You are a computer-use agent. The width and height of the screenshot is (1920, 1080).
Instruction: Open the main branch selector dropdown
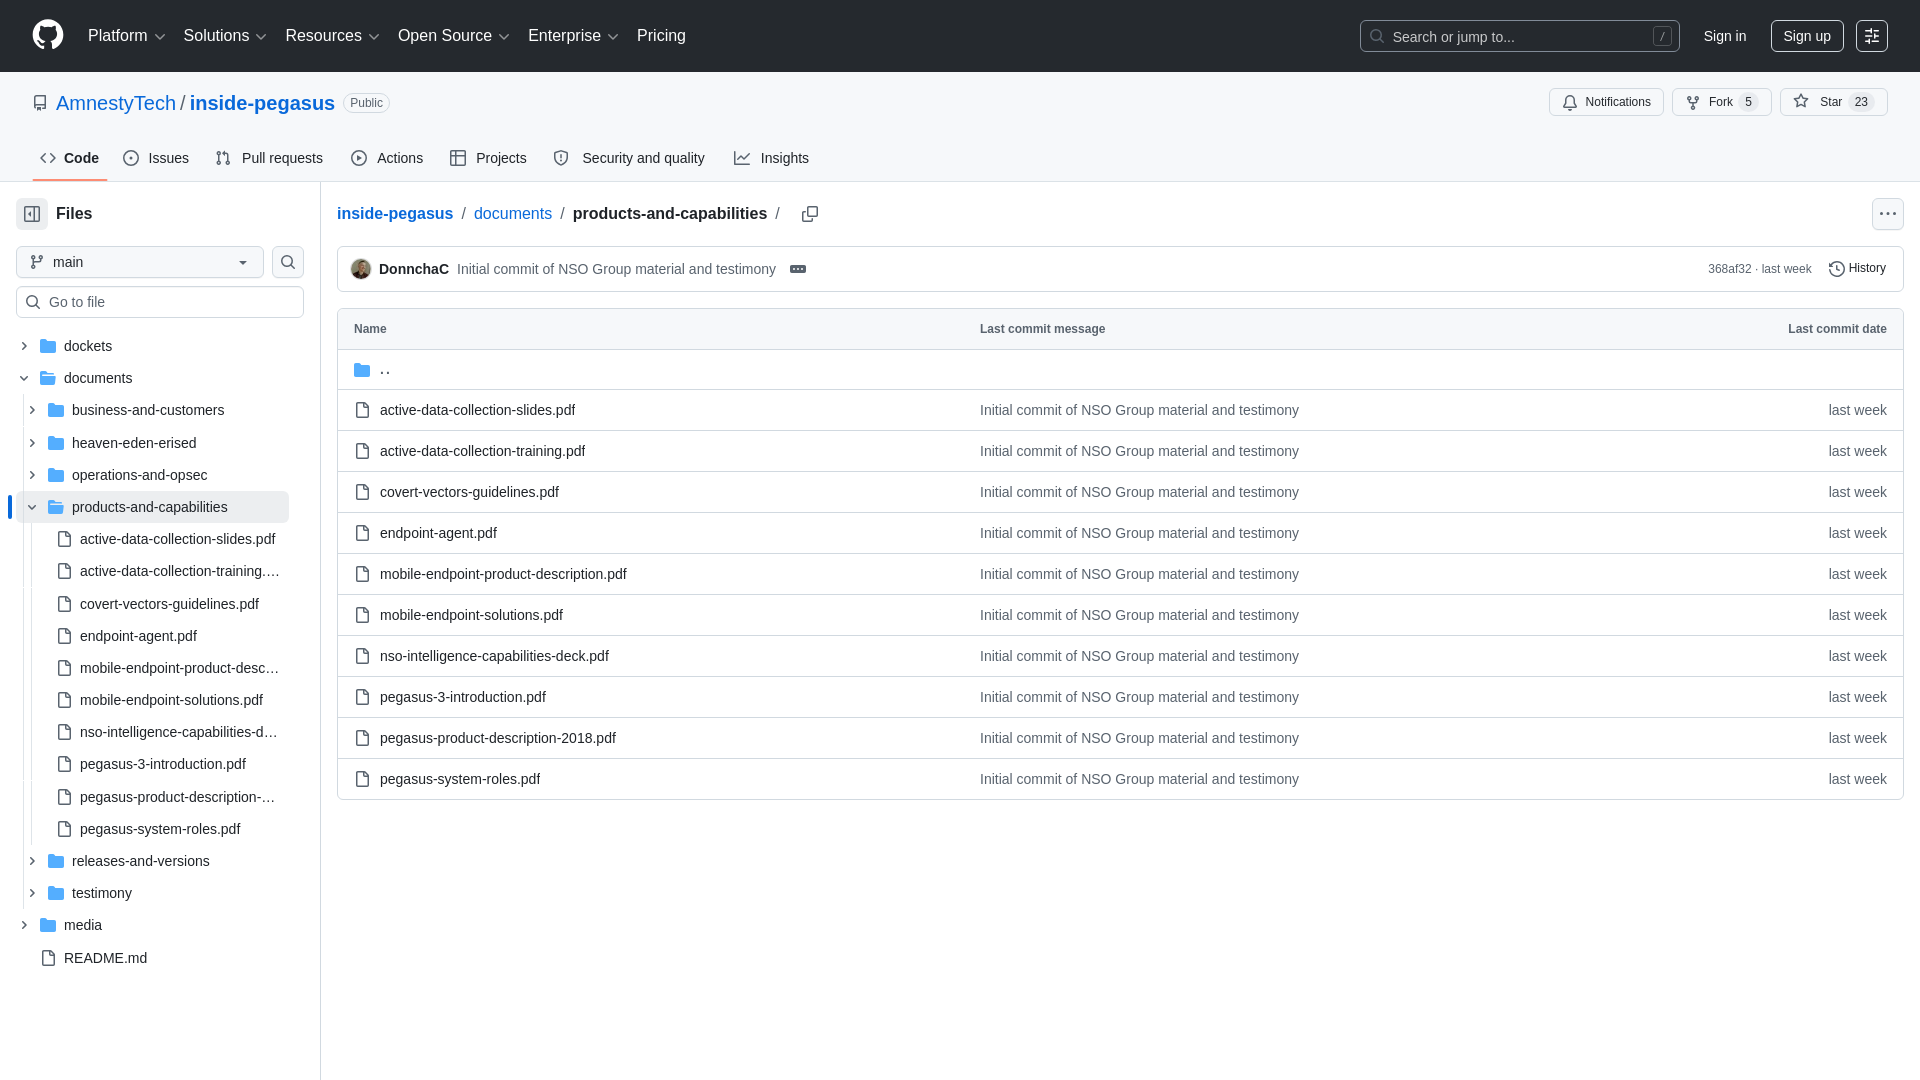tap(140, 262)
